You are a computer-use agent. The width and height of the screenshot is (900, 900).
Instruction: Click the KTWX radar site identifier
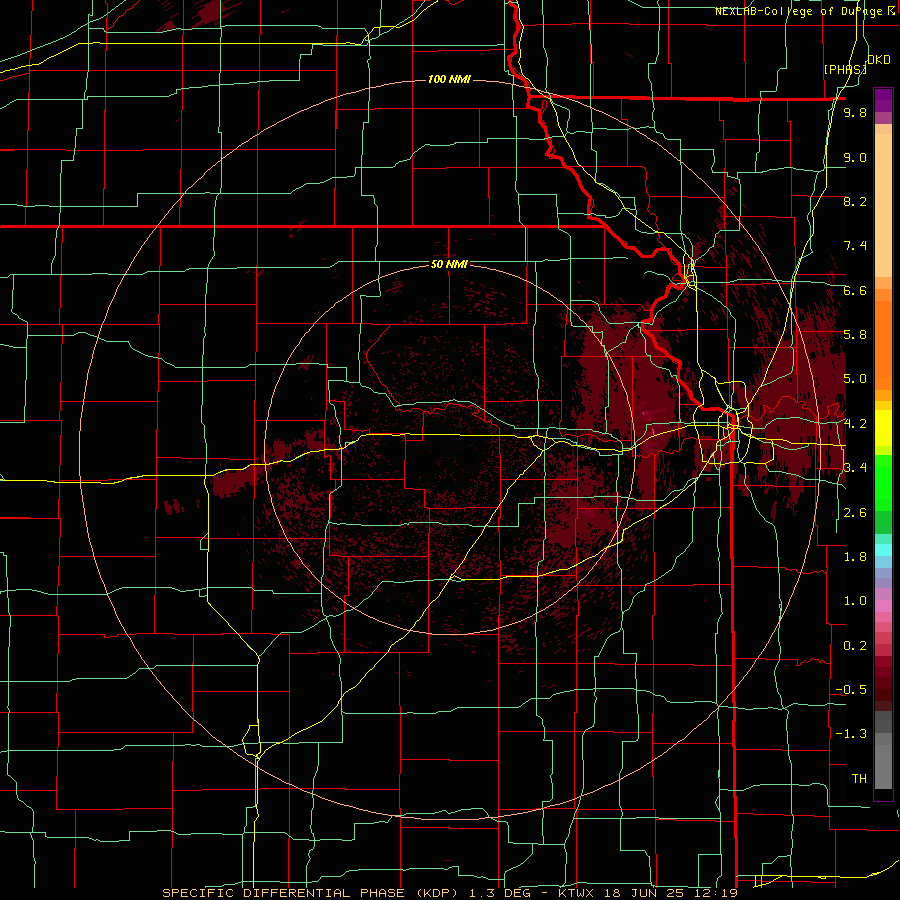577,893
